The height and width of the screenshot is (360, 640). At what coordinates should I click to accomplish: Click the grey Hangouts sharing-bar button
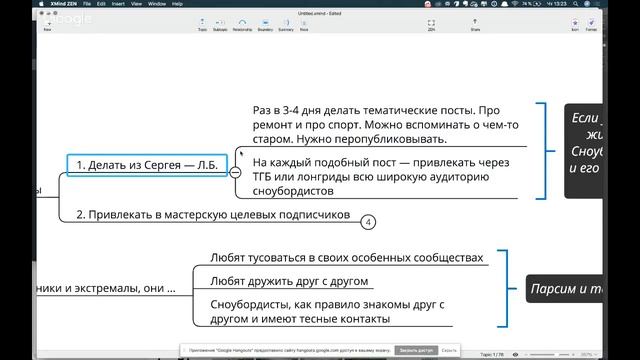[416, 350]
